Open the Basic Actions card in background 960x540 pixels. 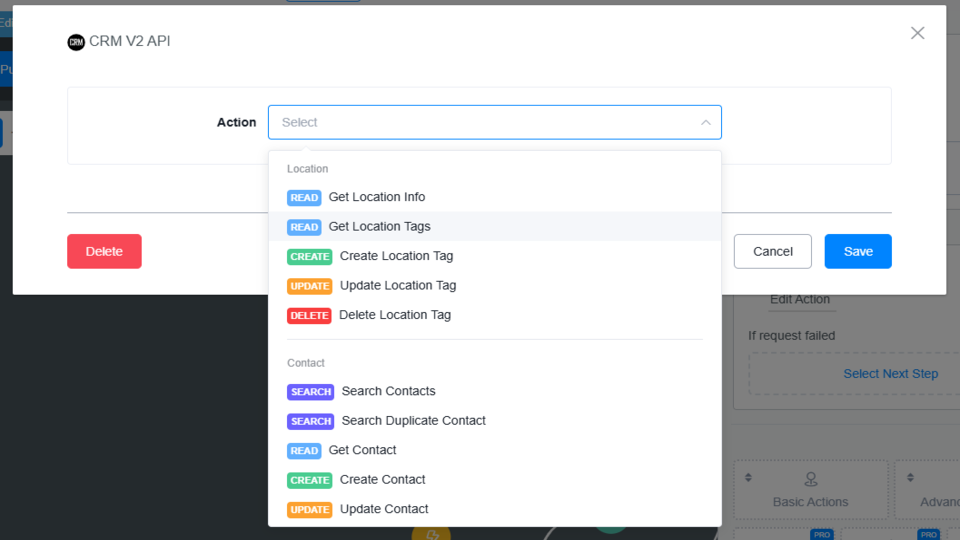tap(811, 490)
